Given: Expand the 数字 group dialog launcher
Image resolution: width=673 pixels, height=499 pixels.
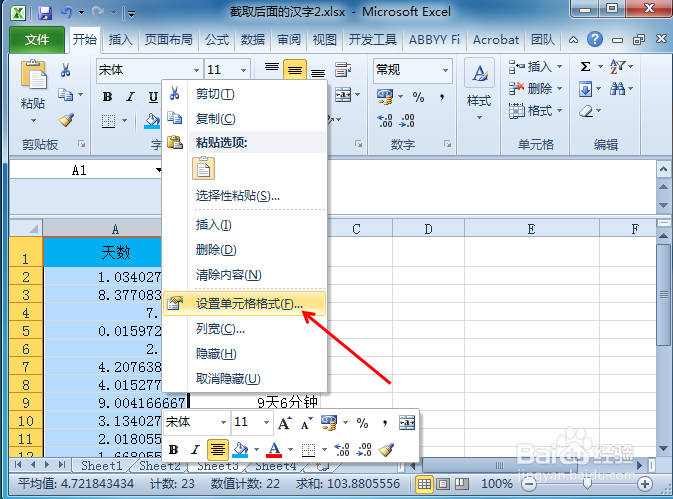Looking at the screenshot, I should point(447,144).
